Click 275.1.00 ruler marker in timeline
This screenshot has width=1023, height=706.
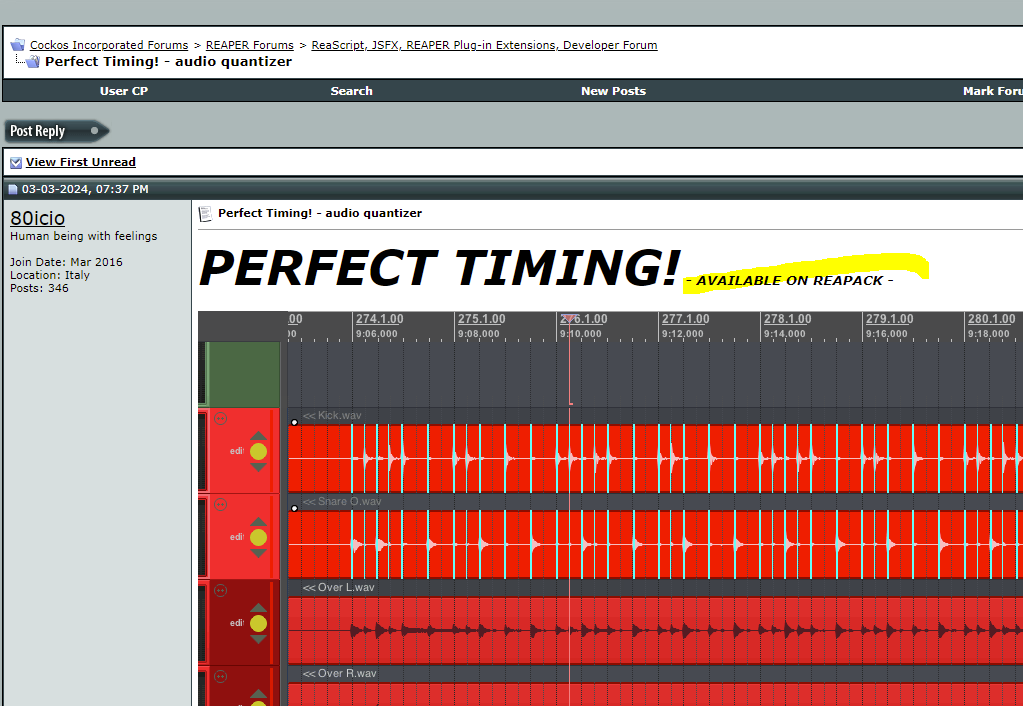481,319
